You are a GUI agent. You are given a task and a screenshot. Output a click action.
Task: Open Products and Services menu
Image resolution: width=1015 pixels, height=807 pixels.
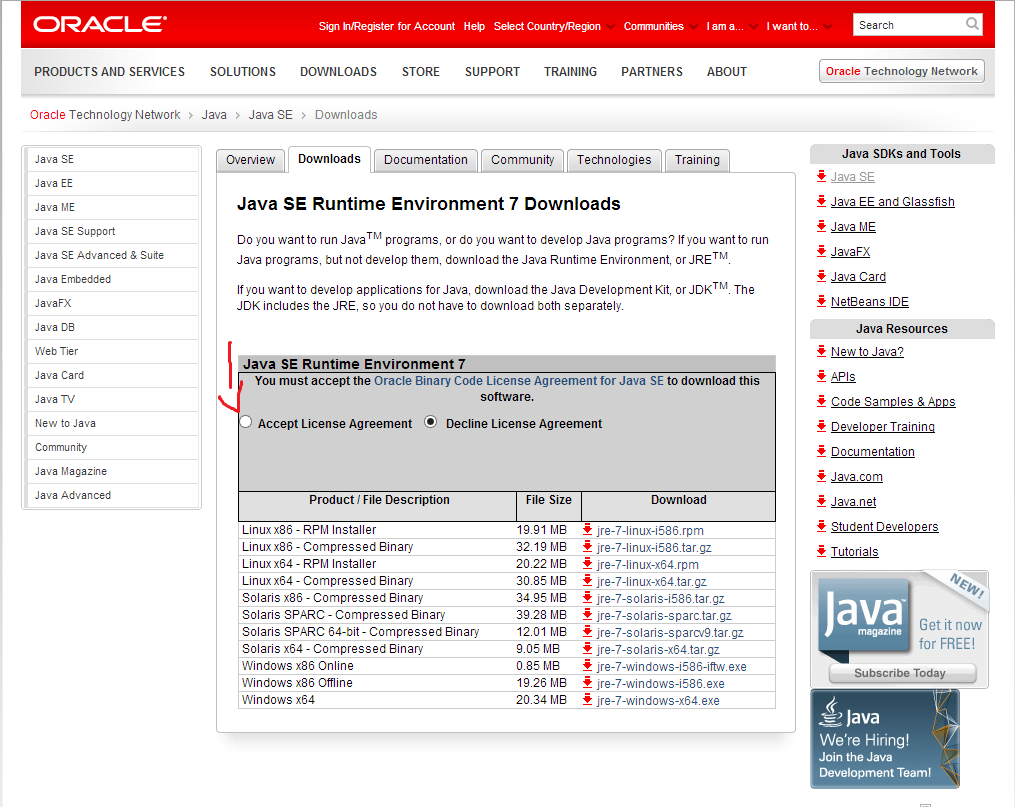point(109,72)
